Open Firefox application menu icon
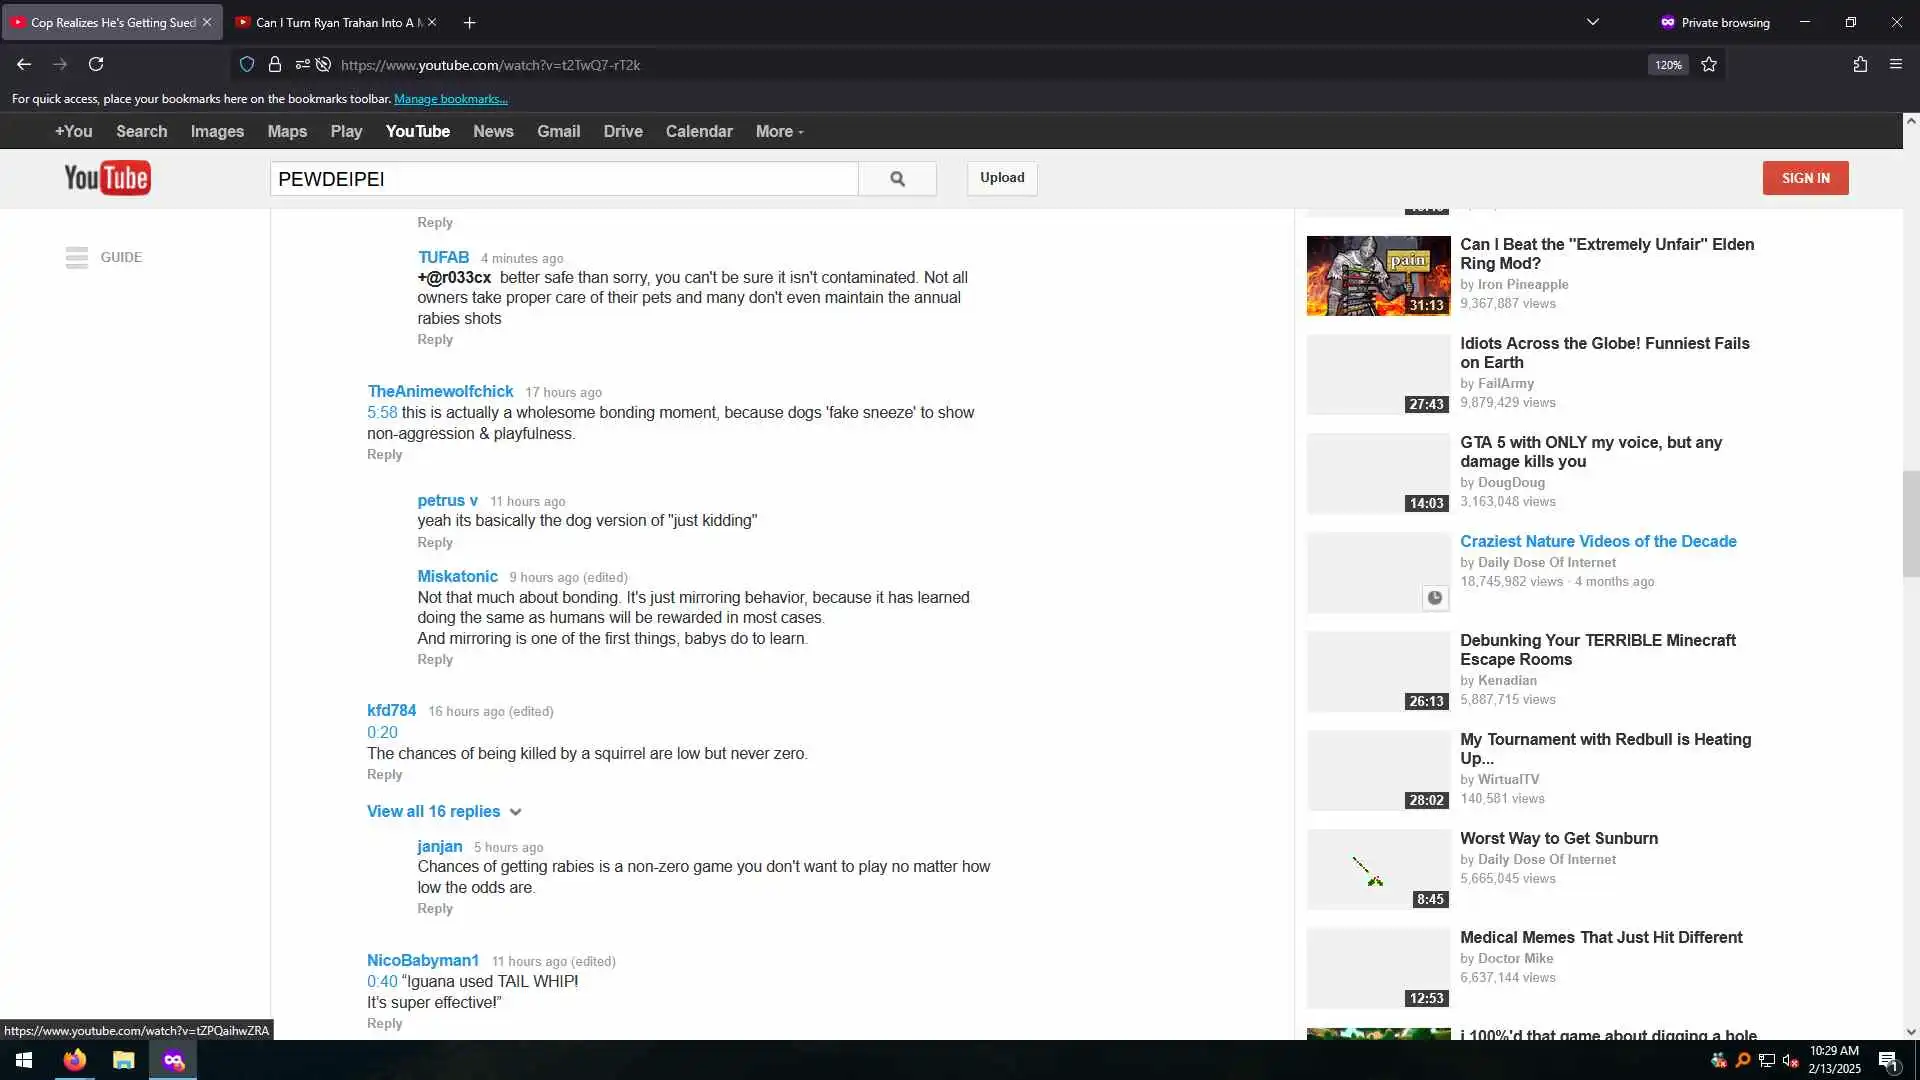1920x1080 pixels. (x=1895, y=65)
